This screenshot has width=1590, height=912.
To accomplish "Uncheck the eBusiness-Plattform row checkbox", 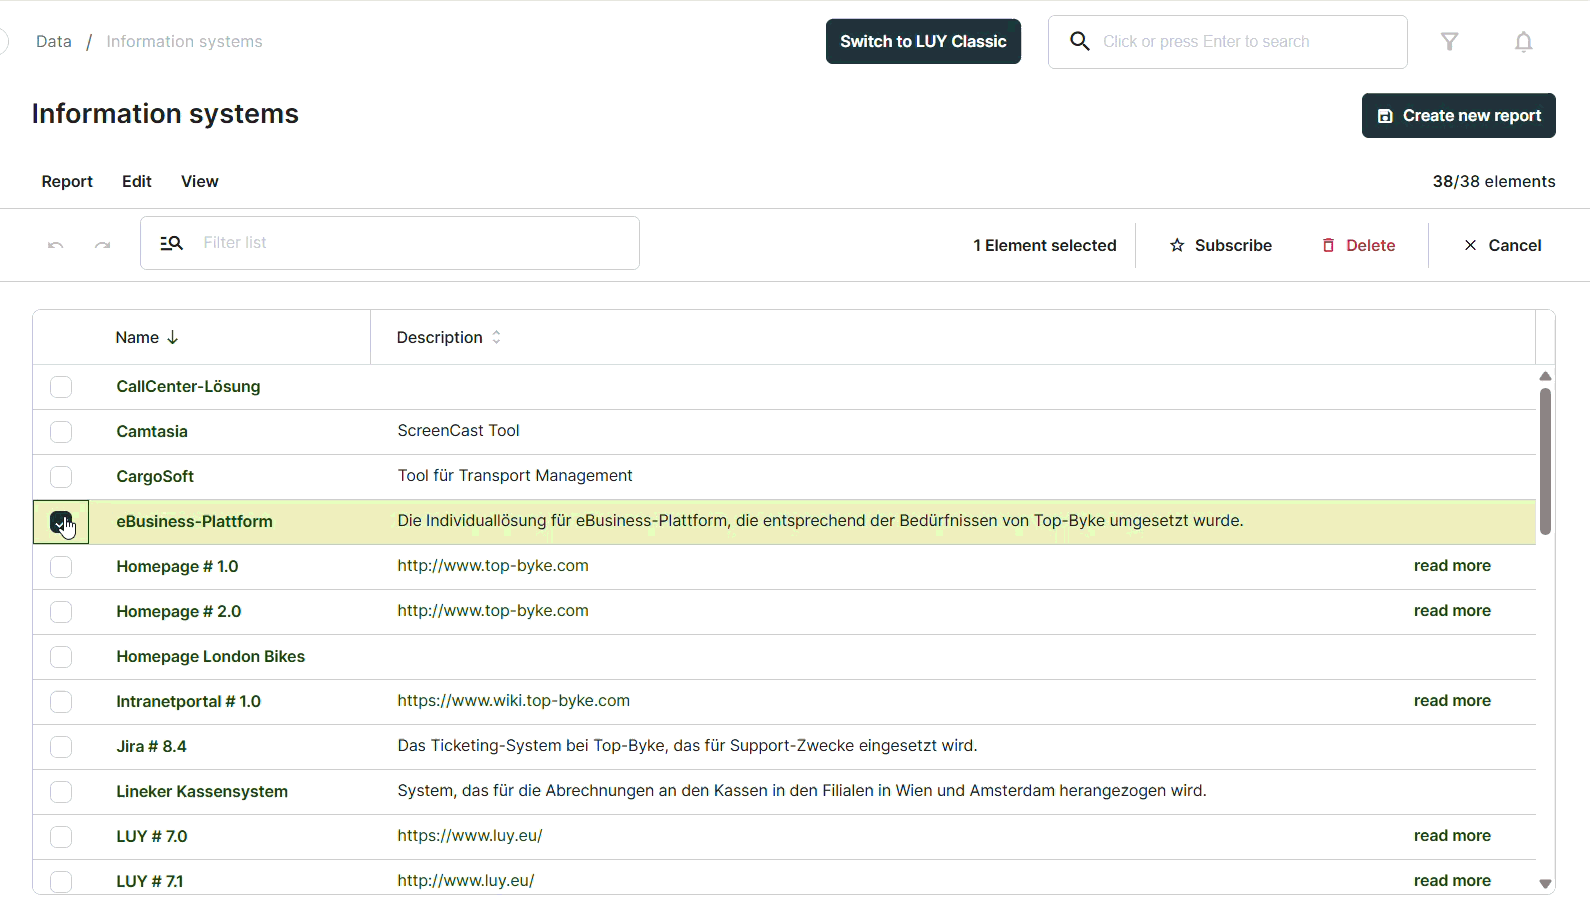I will coord(61,522).
